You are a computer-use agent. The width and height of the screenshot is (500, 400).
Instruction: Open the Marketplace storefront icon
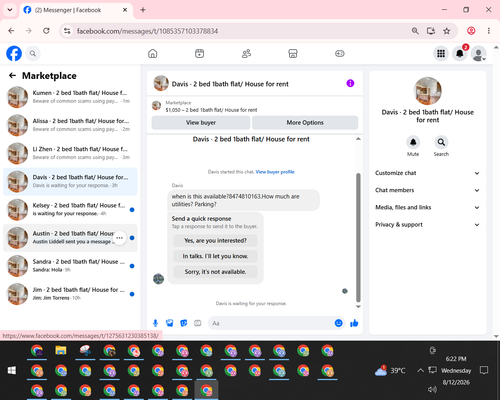pyautogui.click(x=293, y=53)
